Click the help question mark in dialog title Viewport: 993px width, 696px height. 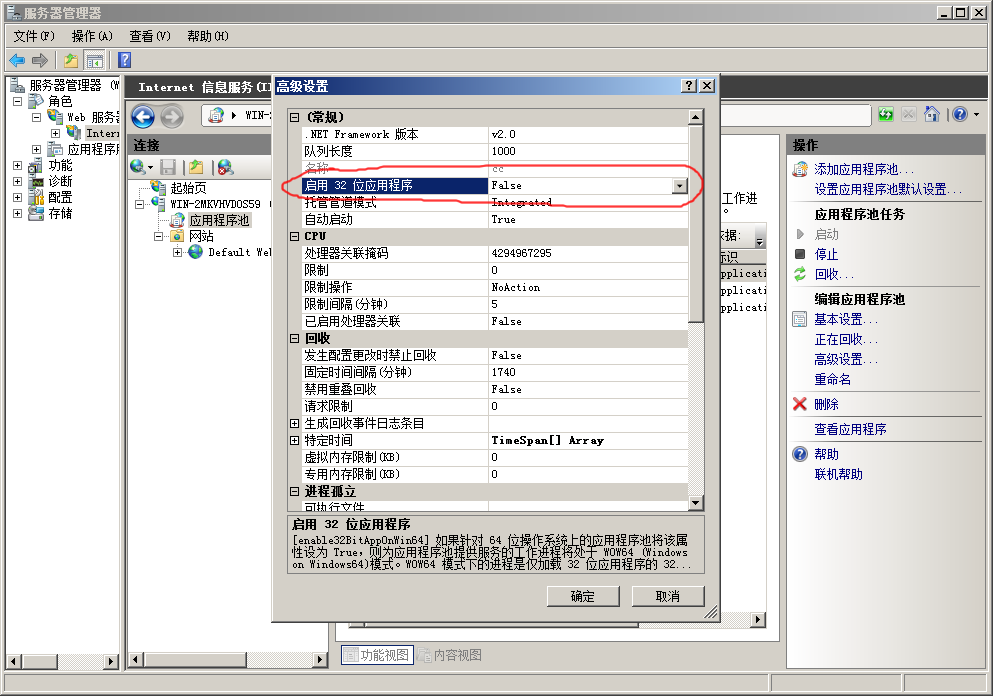coord(689,86)
